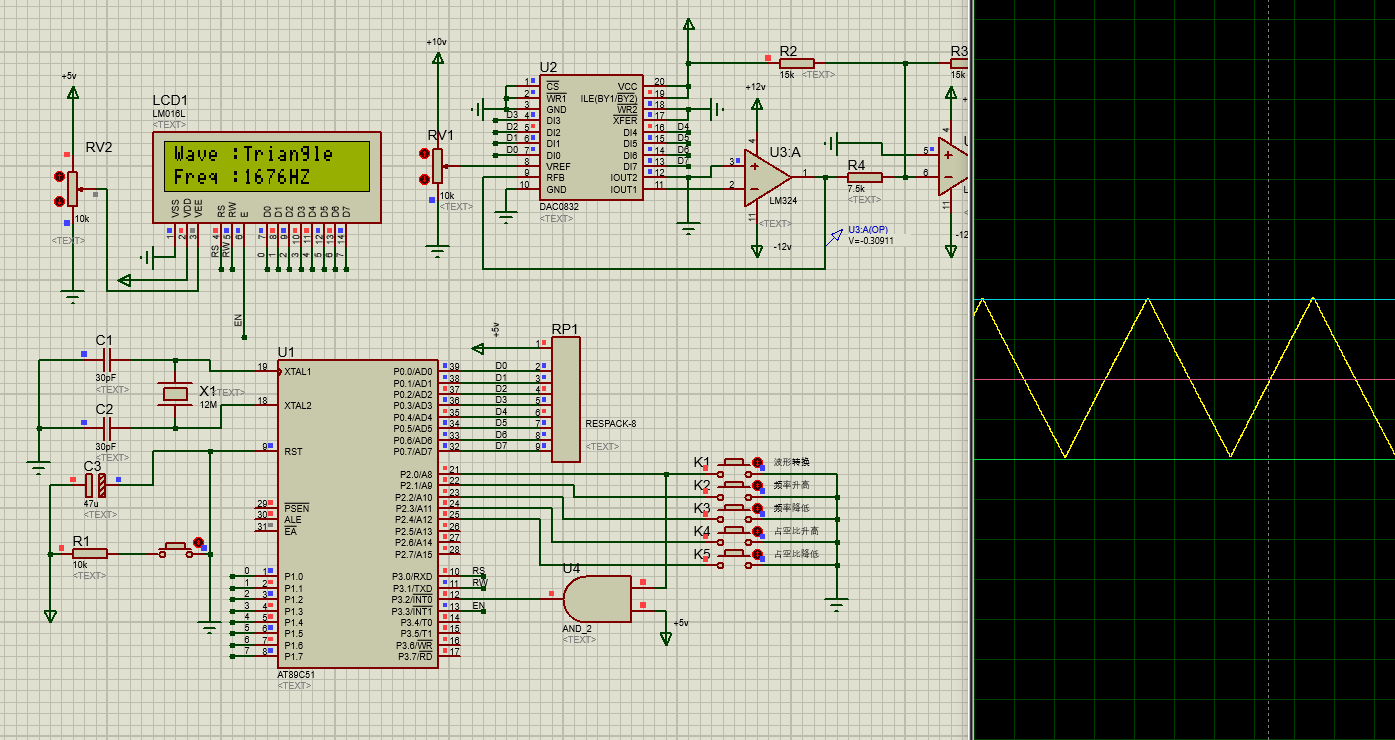This screenshot has width=1395, height=740.
Task: Click RV2 potentiometer's lower red adjust button
Action: (59, 202)
